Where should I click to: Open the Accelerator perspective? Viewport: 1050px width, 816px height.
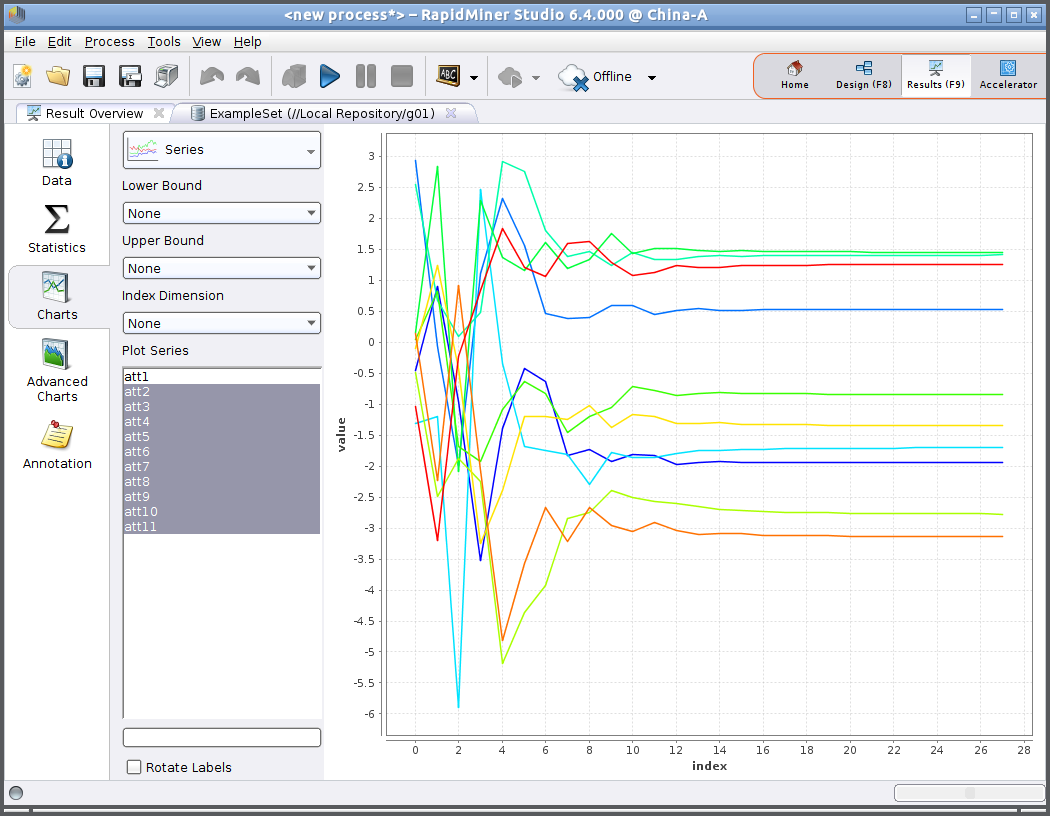coord(1008,76)
